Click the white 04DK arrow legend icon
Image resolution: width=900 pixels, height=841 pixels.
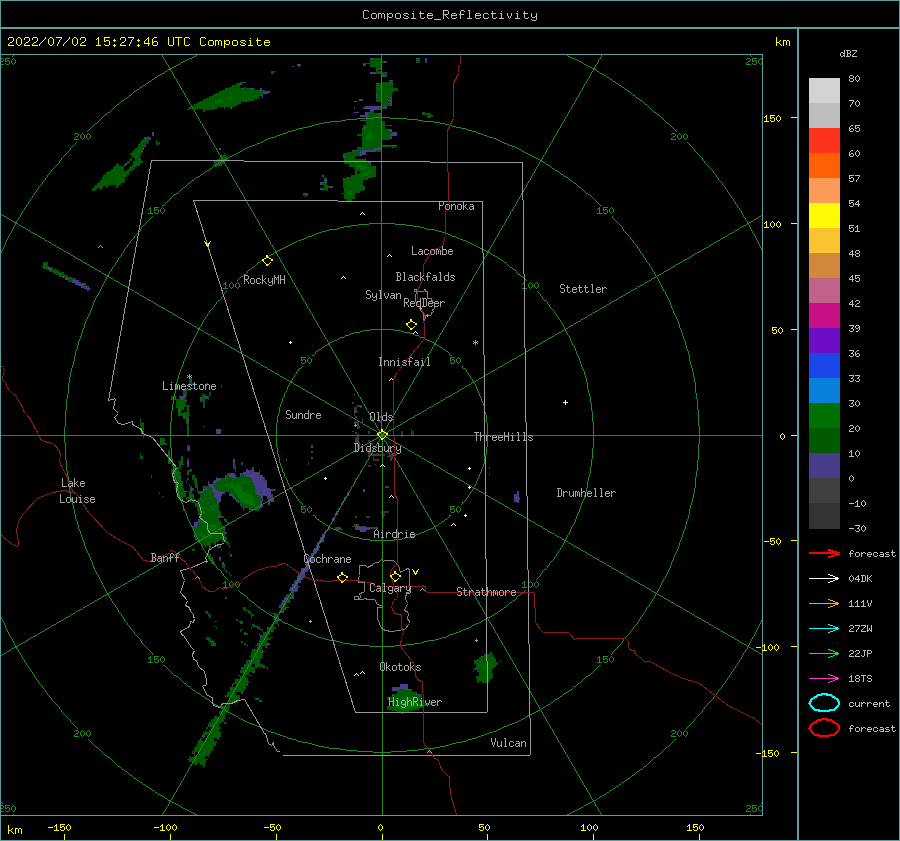824,579
